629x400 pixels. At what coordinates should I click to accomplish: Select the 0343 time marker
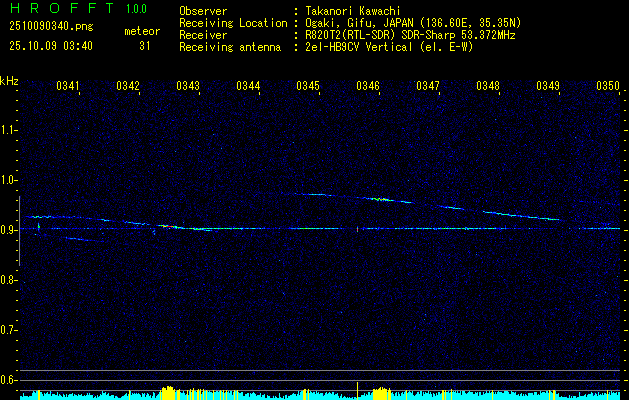coord(188,87)
